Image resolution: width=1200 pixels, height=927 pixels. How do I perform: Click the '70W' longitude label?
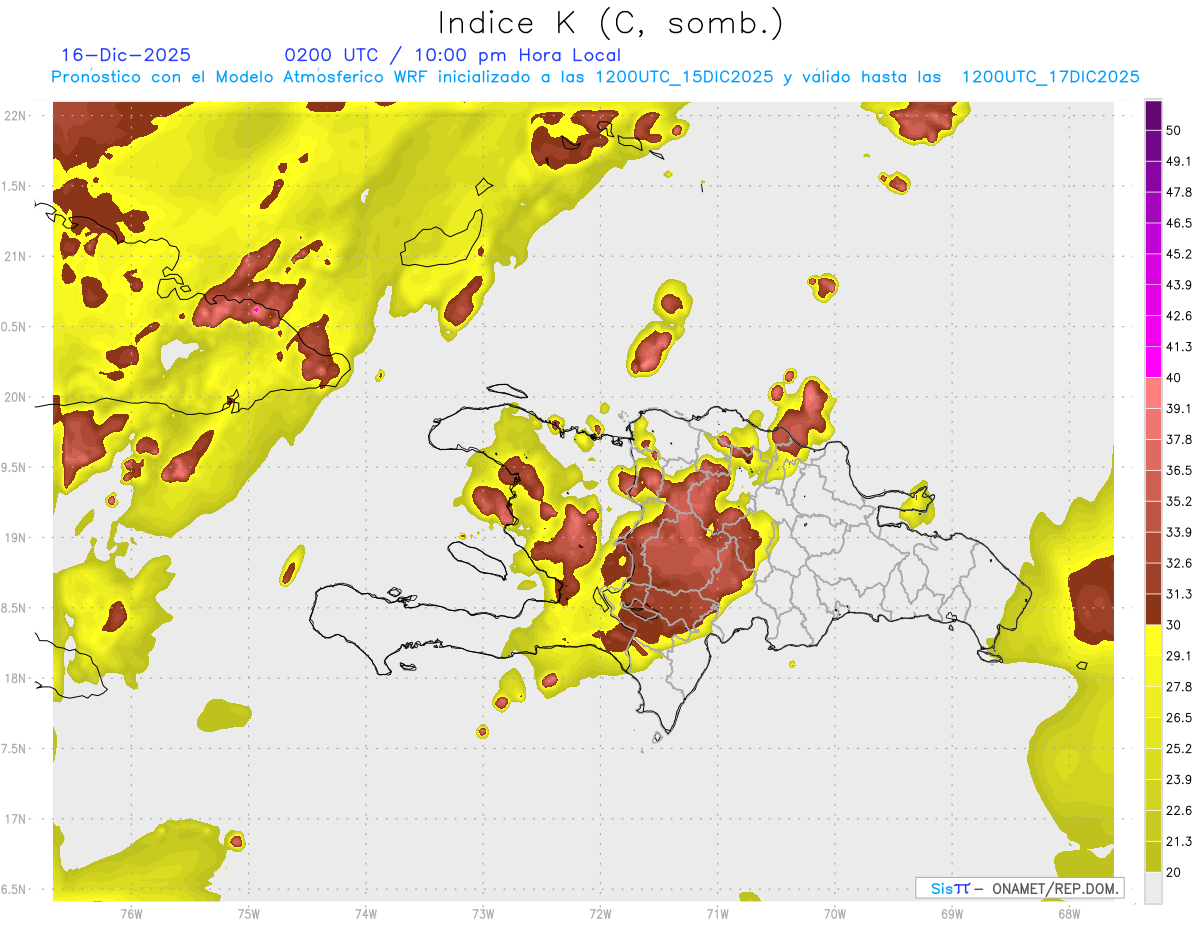[835, 914]
